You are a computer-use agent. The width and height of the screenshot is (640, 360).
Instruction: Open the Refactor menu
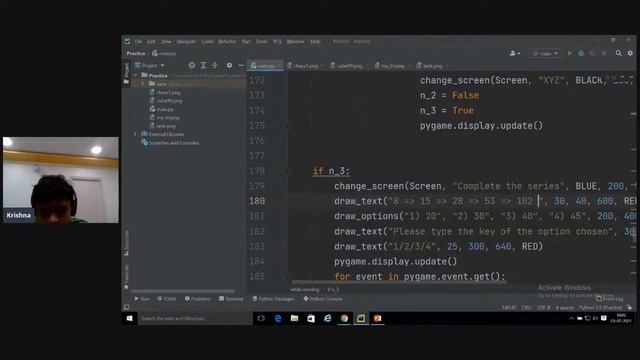(227, 42)
